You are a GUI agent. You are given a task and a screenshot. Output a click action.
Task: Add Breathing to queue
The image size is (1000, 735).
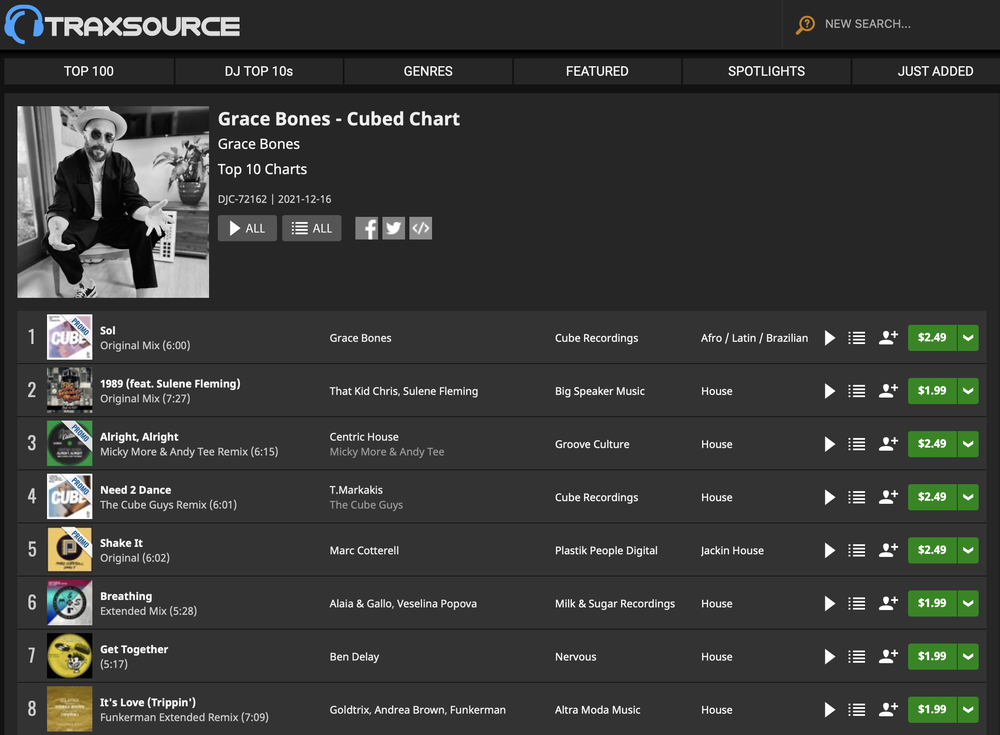tap(857, 603)
